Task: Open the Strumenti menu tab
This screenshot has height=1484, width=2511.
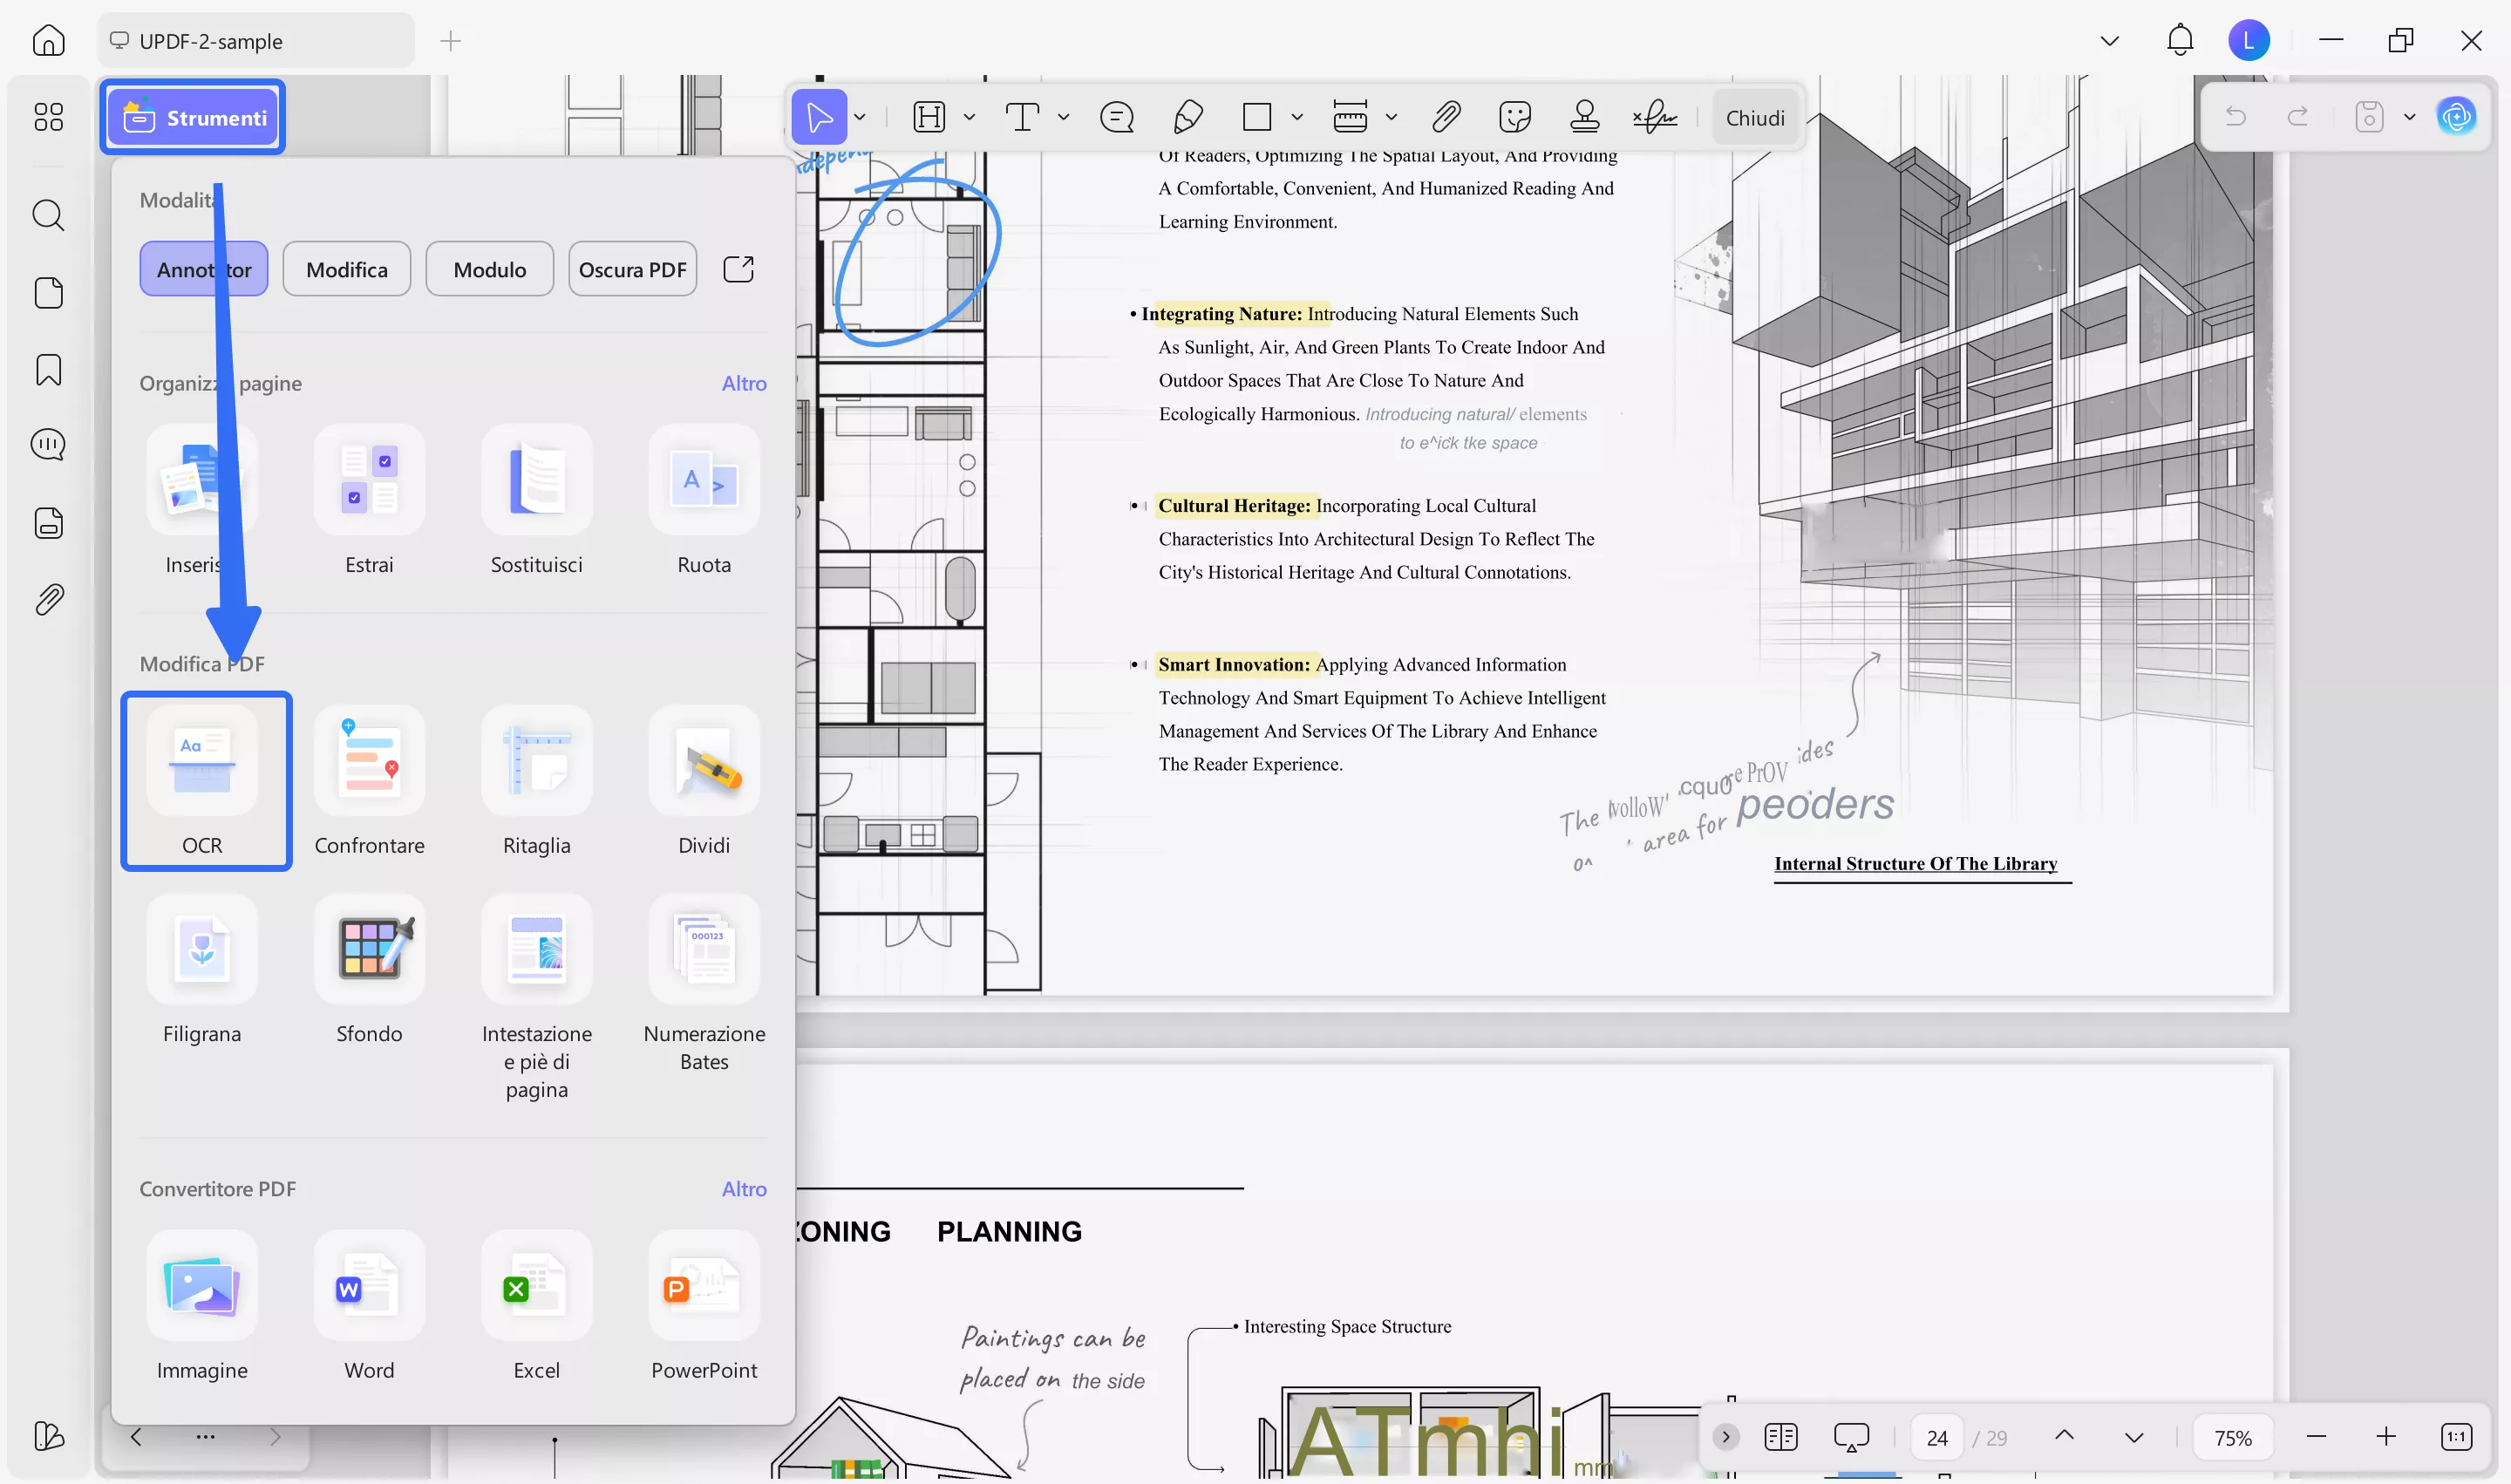Action: click(193, 117)
